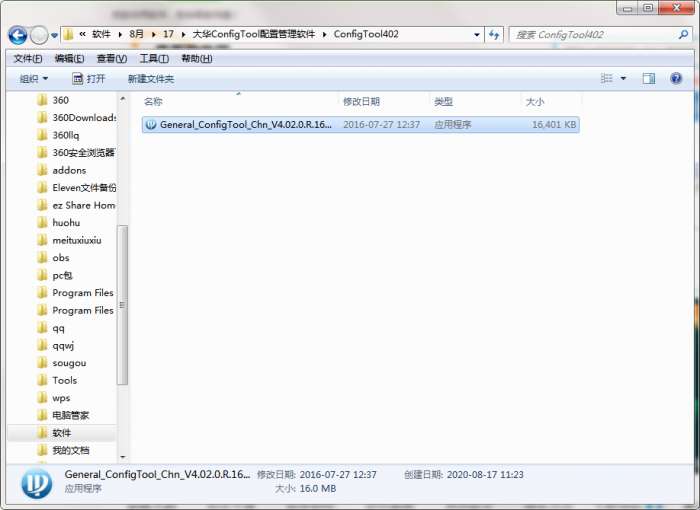Open the 文件(F) menu
700x510 pixels.
point(28,59)
